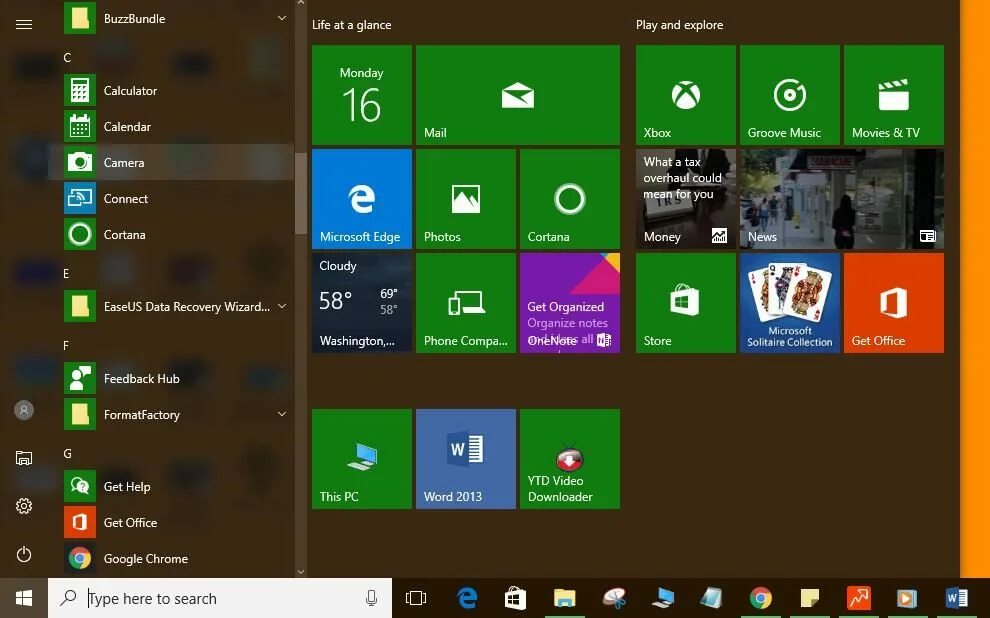Open the YTD Video Downloader tile

(x=570, y=459)
